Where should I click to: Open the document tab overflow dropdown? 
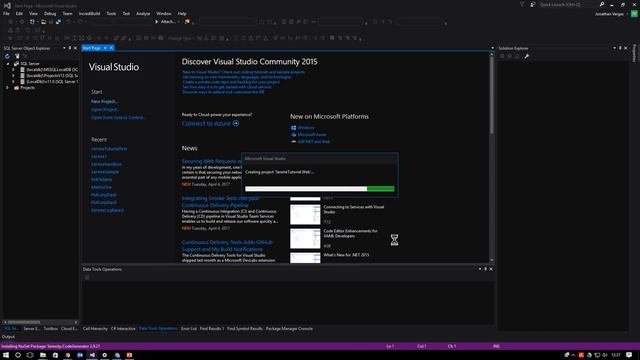[492, 48]
